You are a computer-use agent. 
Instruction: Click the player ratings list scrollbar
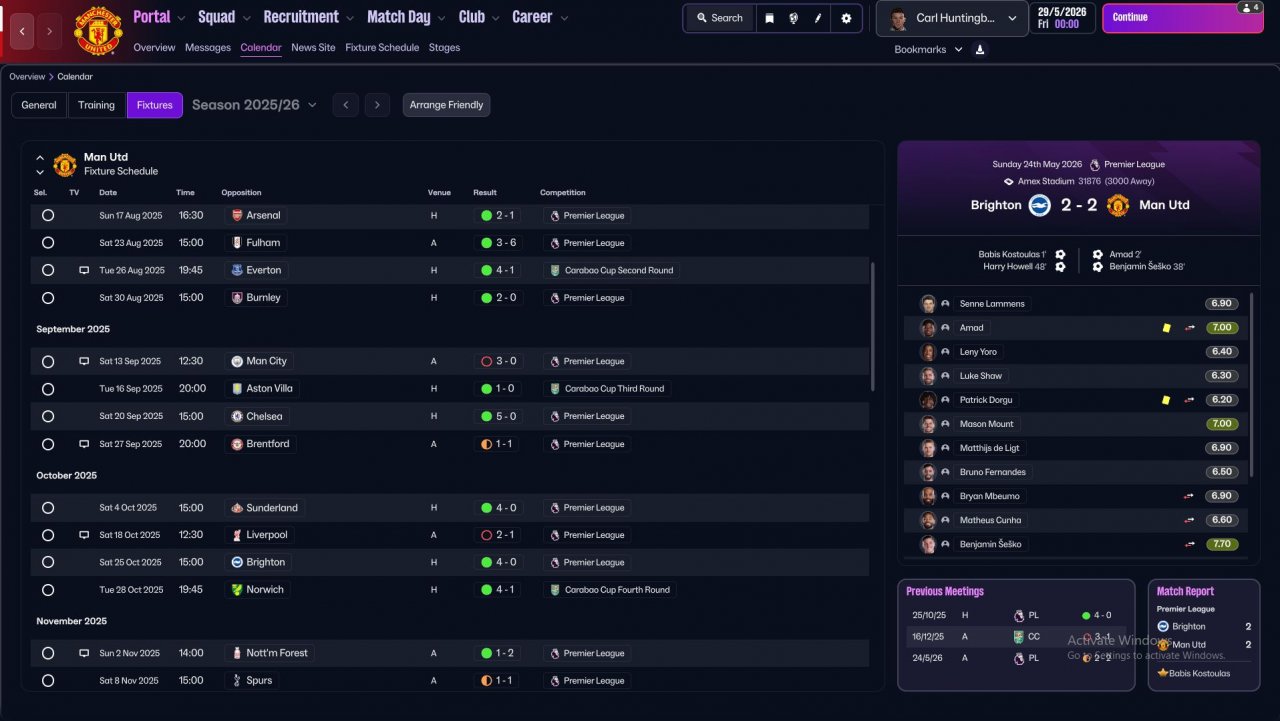click(1251, 384)
